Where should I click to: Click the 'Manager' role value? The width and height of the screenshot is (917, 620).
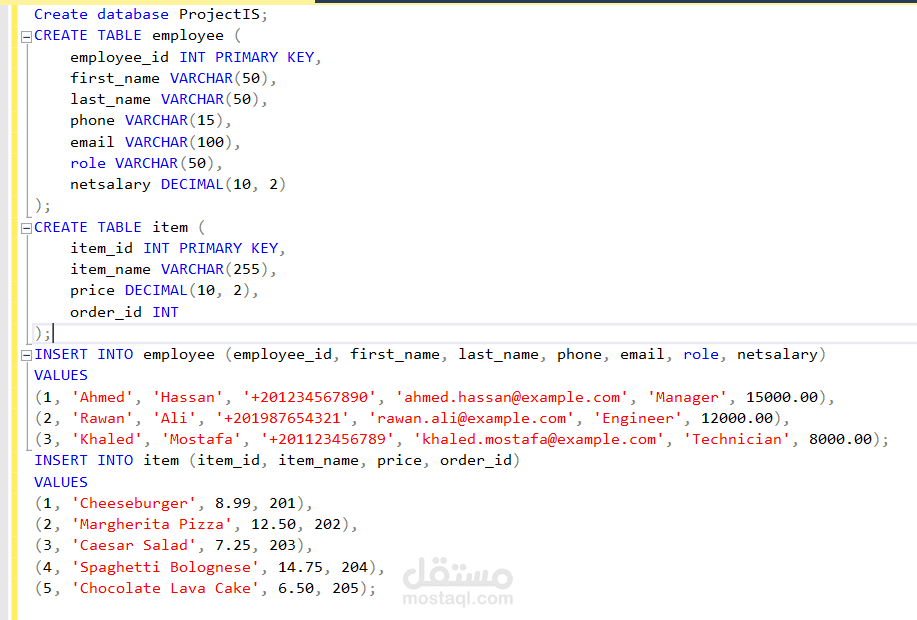pyautogui.click(x=687, y=398)
